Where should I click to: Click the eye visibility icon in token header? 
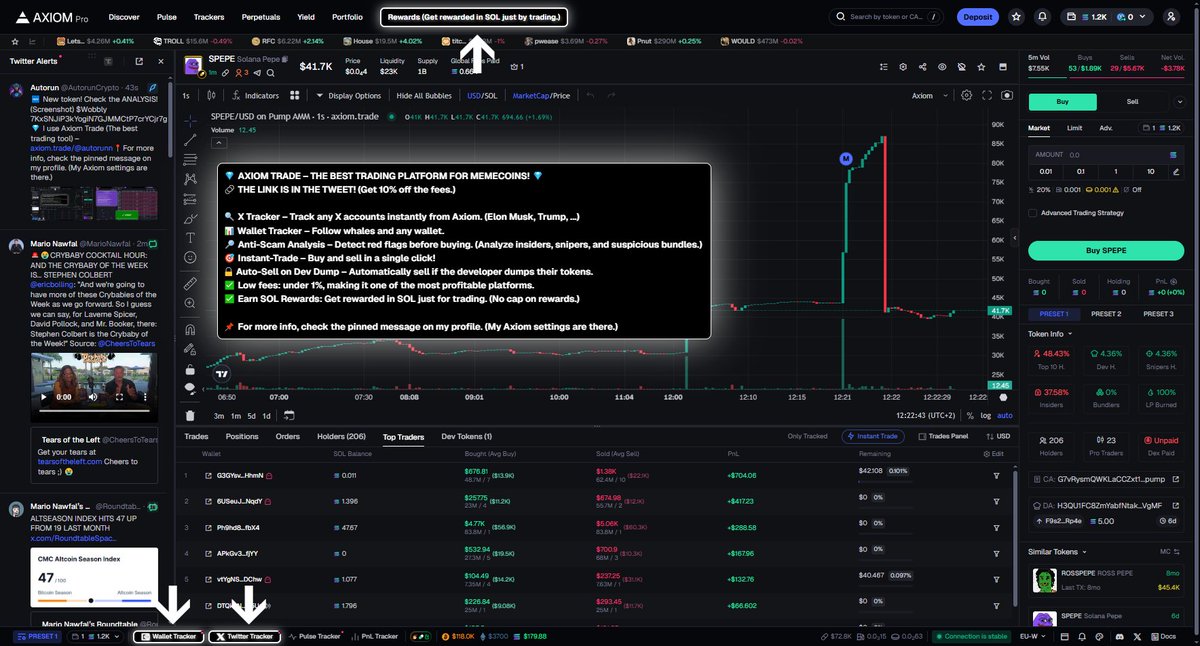coord(942,67)
